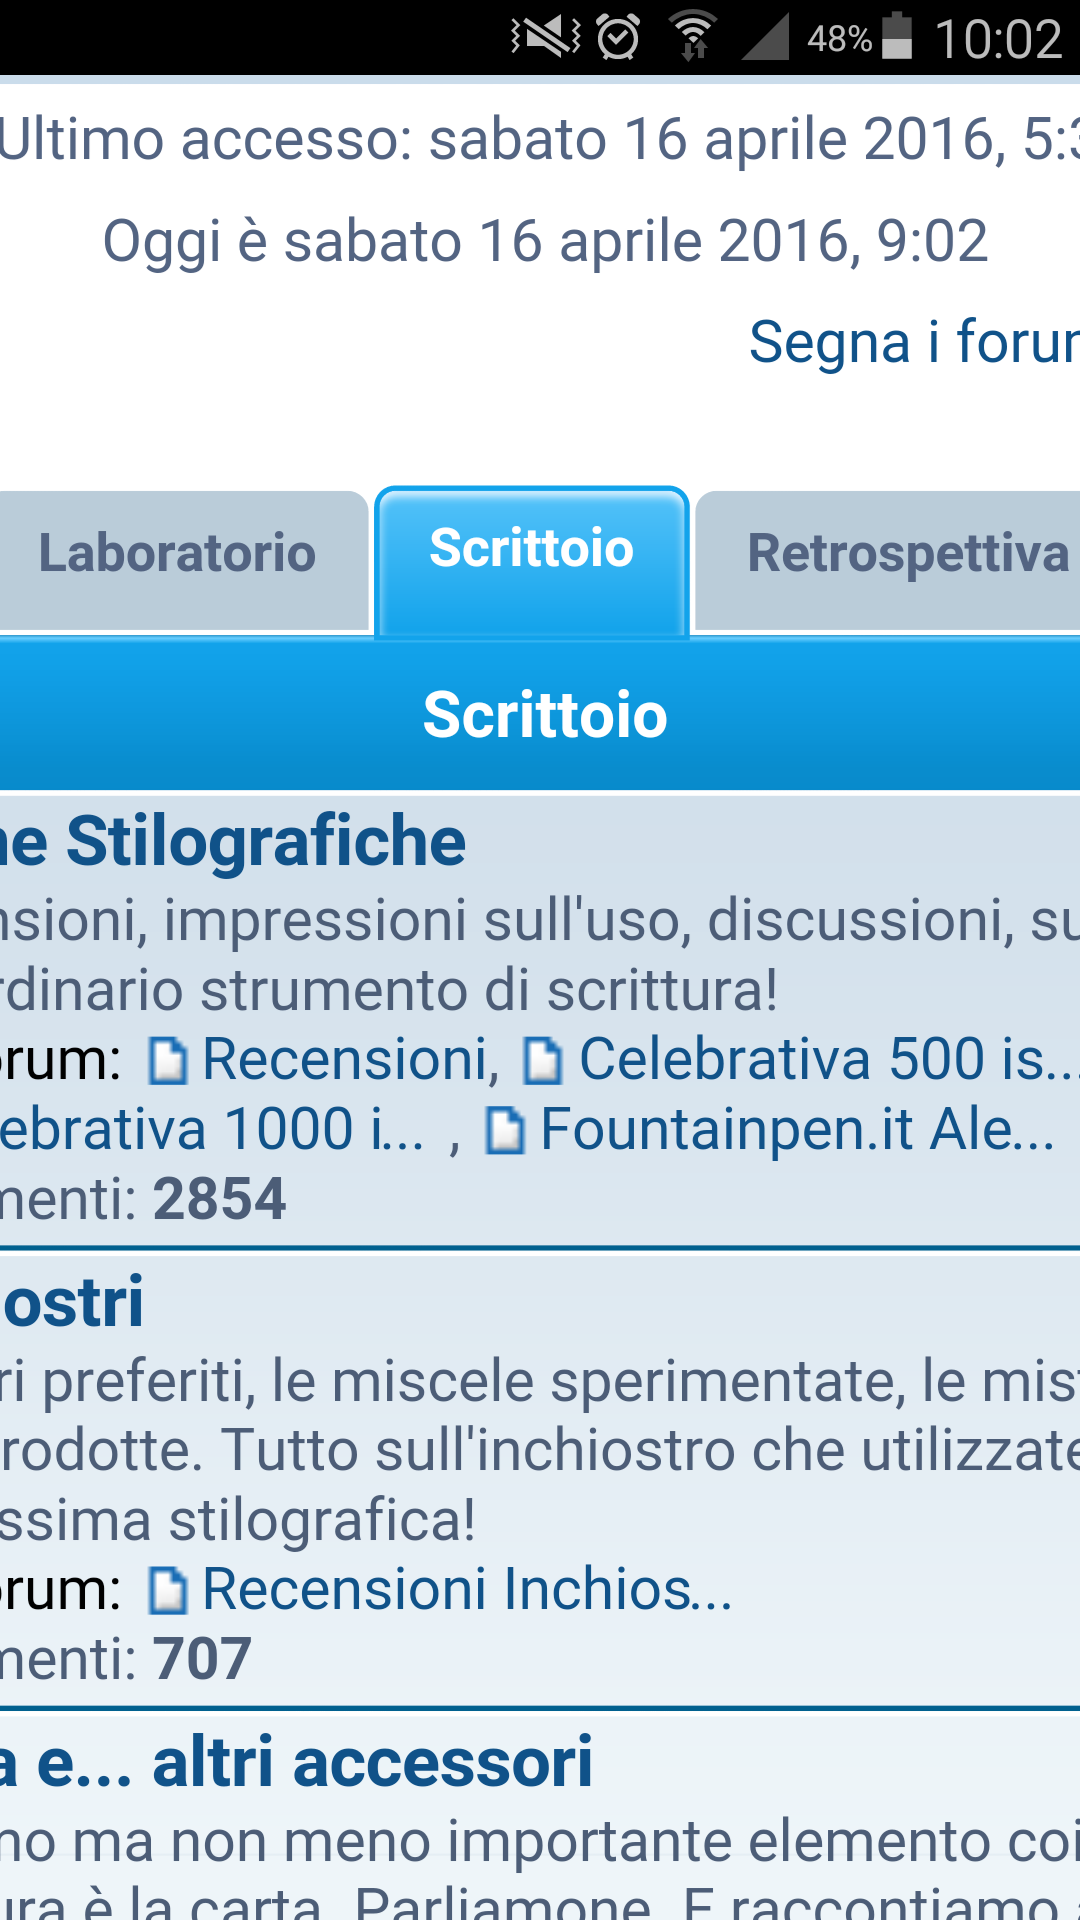
Task: Select the Scrittoio tab
Action: click(532, 549)
